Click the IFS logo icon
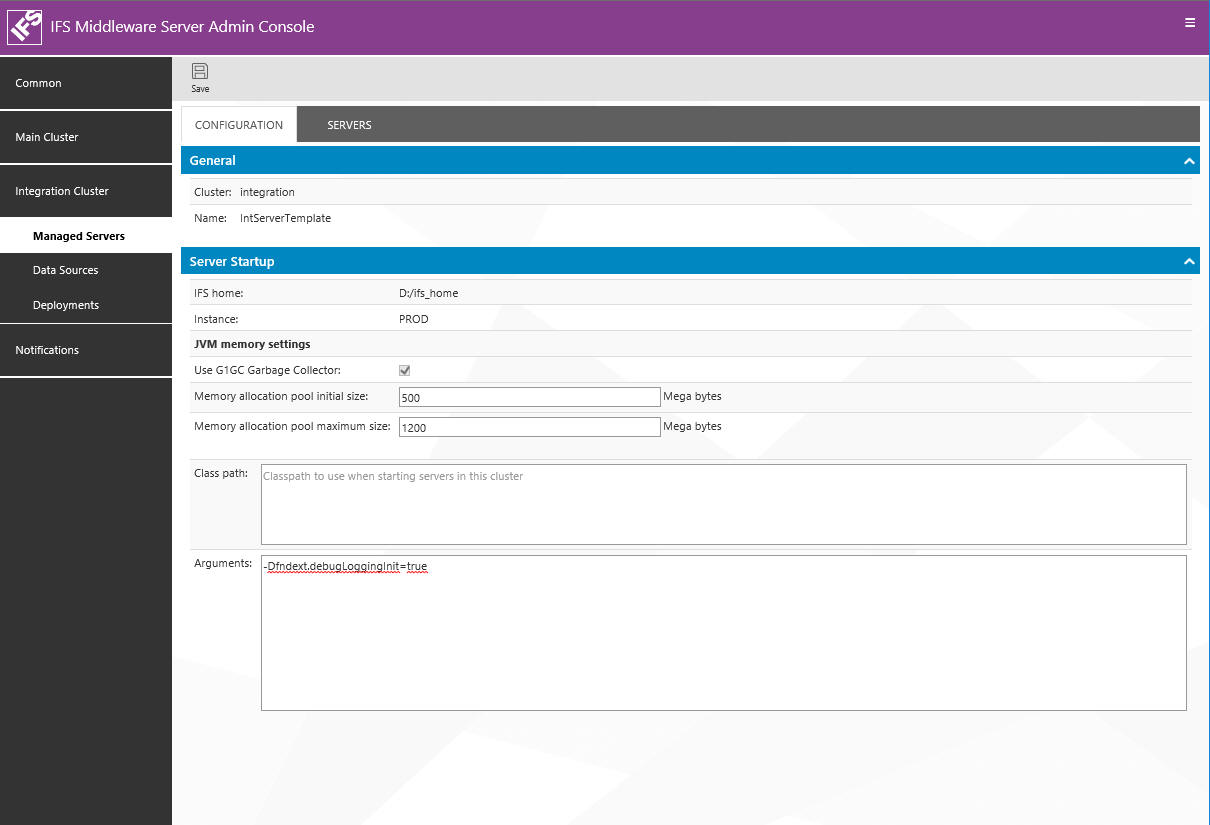 pyautogui.click(x=24, y=27)
